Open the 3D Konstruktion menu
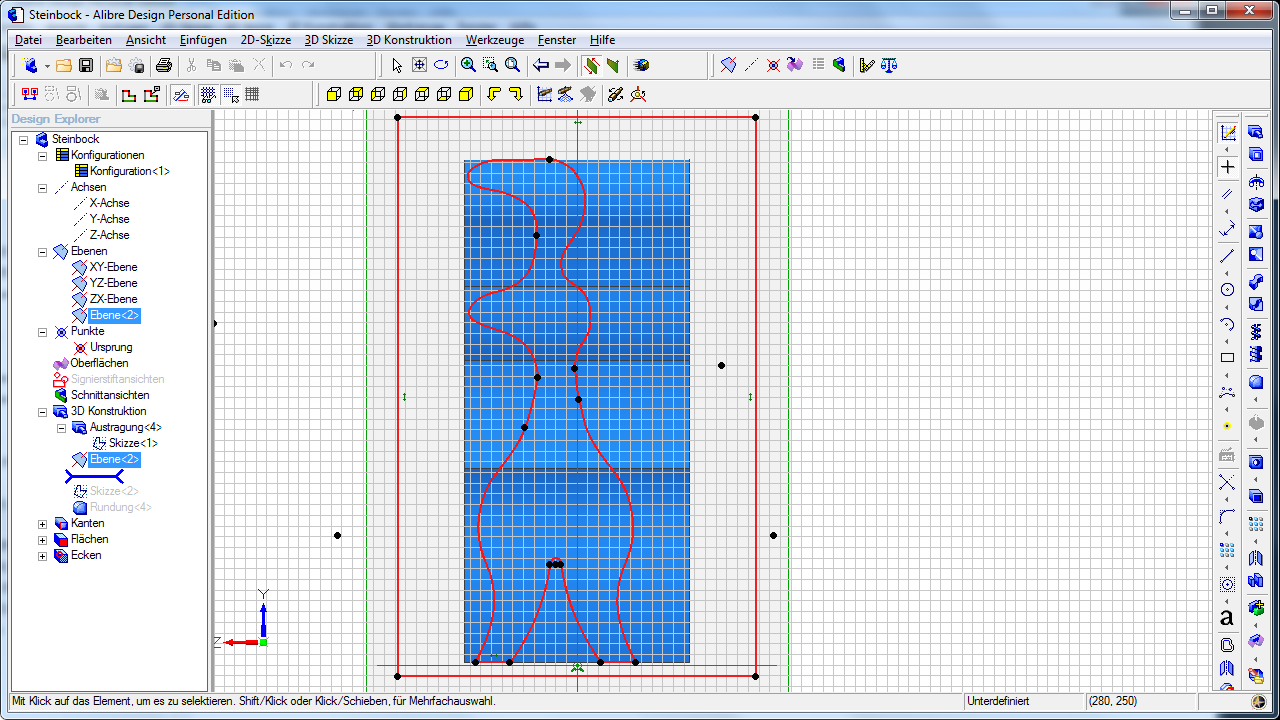1280x720 pixels. 409,40
